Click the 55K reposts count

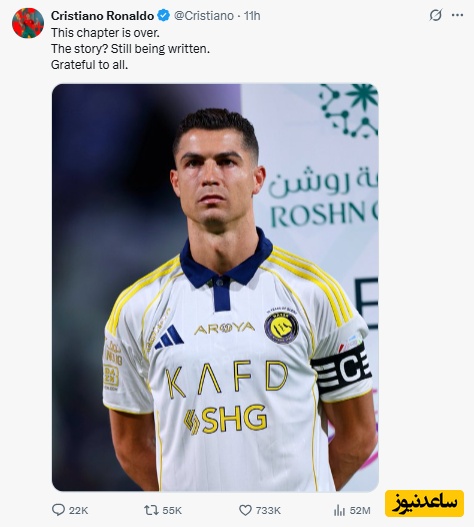pyautogui.click(x=172, y=511)
